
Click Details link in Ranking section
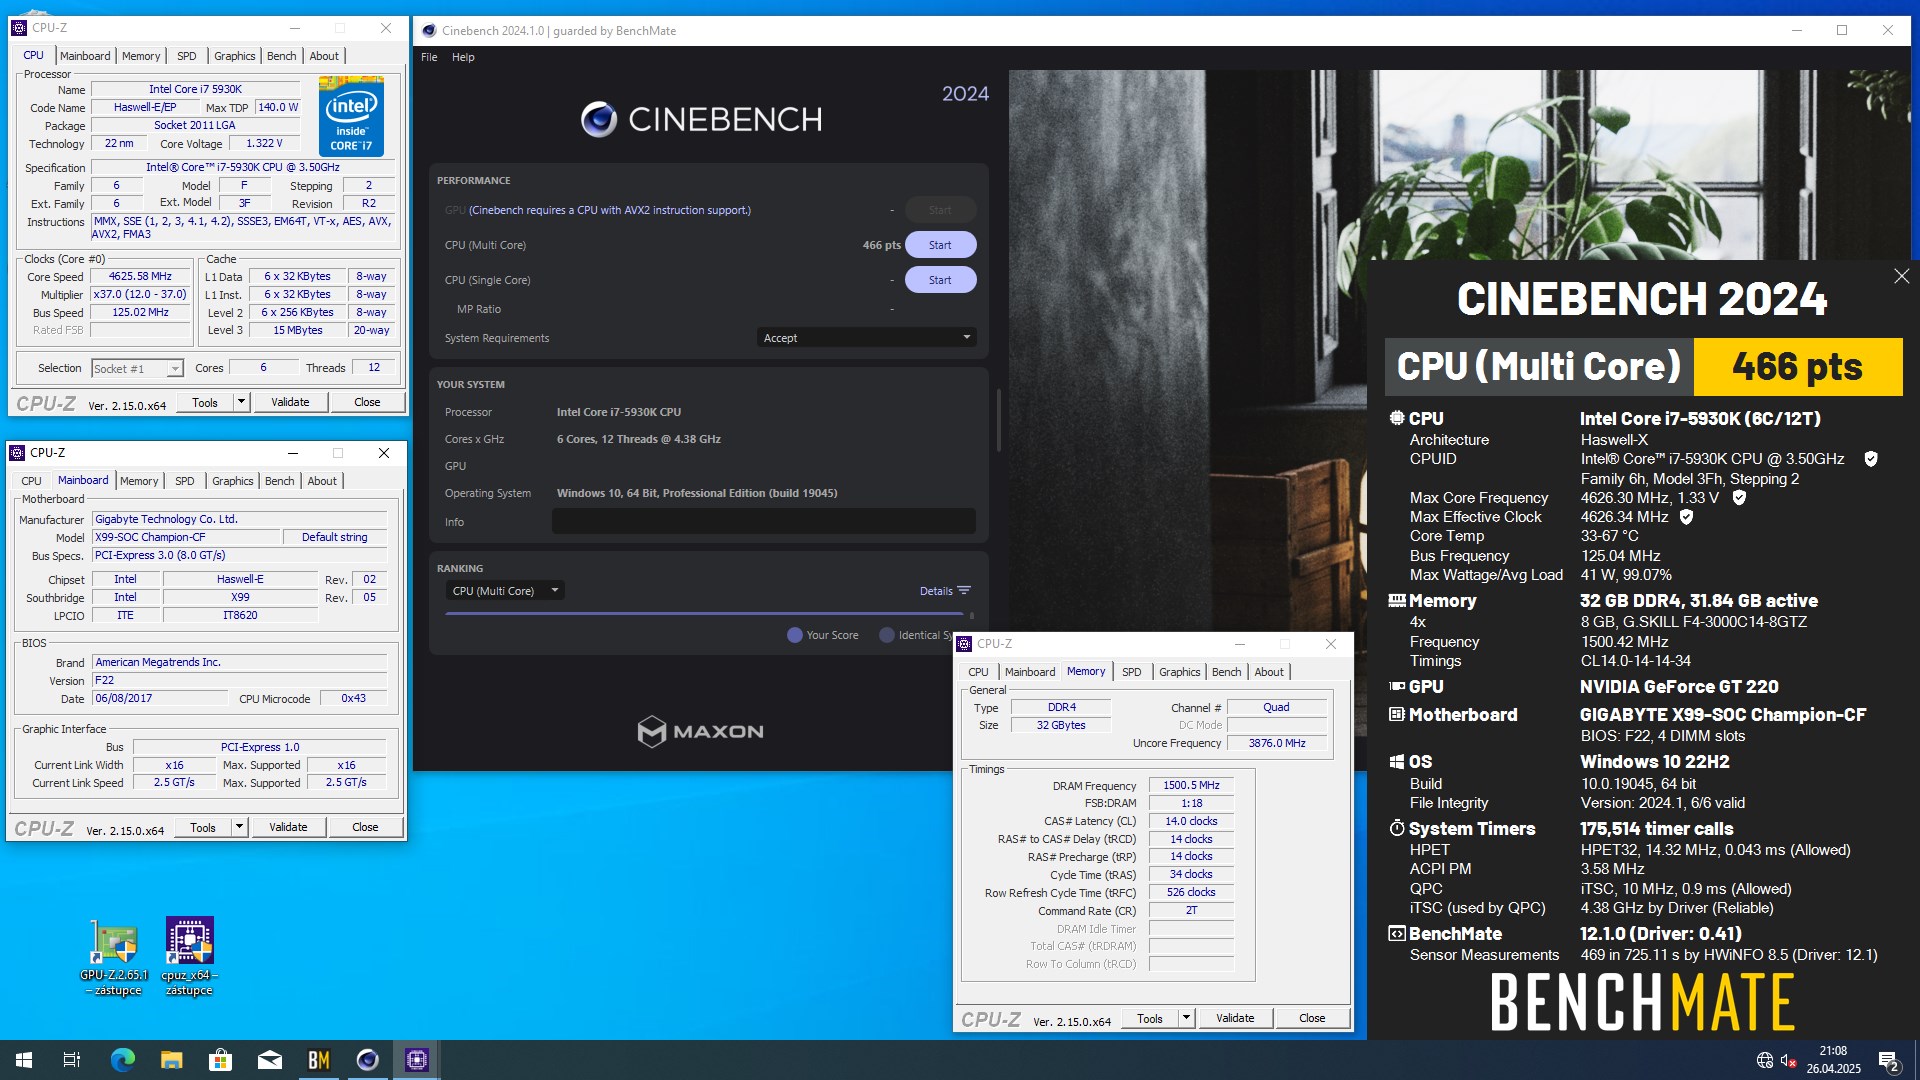[936, 591]
